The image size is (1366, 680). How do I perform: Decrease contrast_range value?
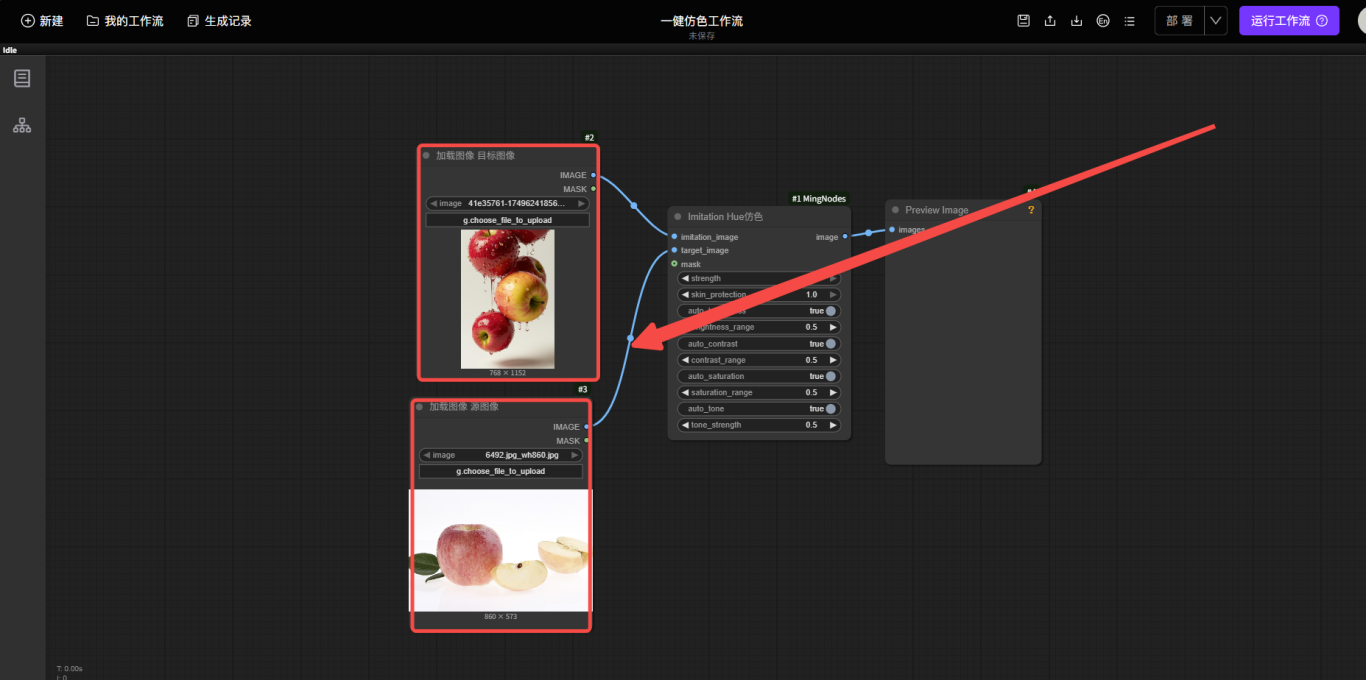[685, 360]
